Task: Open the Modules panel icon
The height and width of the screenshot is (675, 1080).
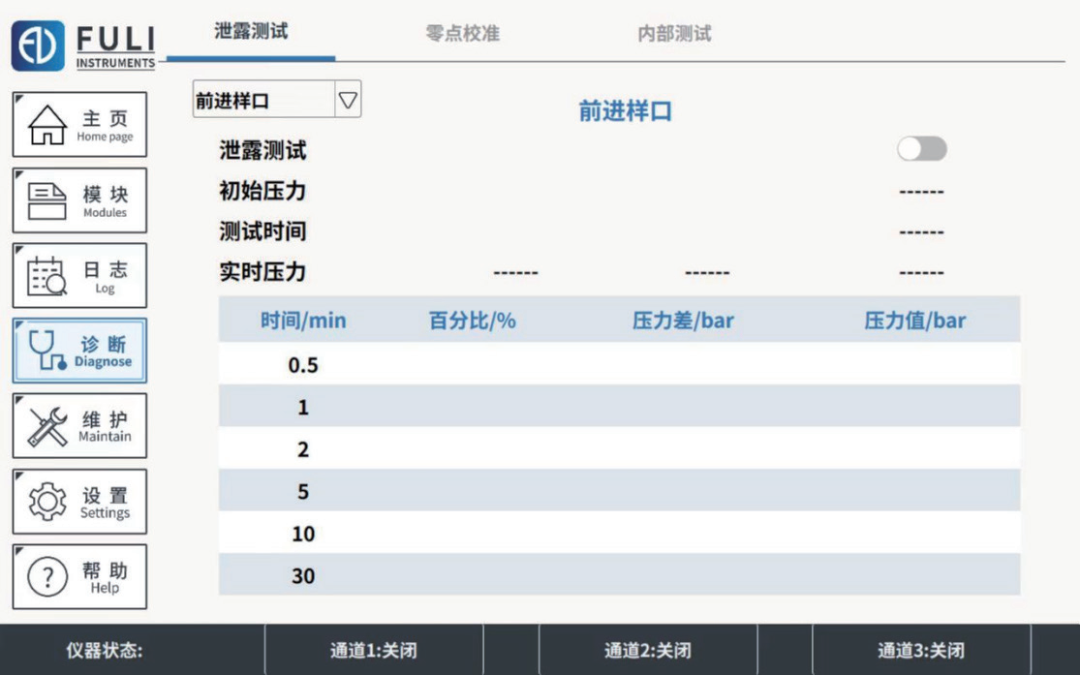Action: pos(48,201)
